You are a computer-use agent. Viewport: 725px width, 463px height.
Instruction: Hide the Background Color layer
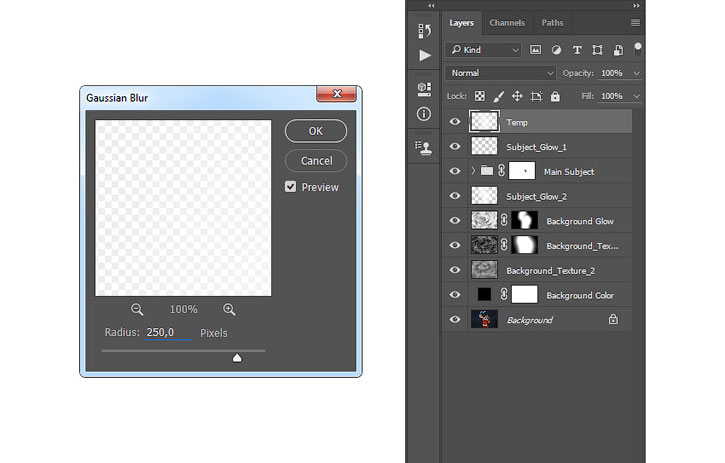(455, 295)
